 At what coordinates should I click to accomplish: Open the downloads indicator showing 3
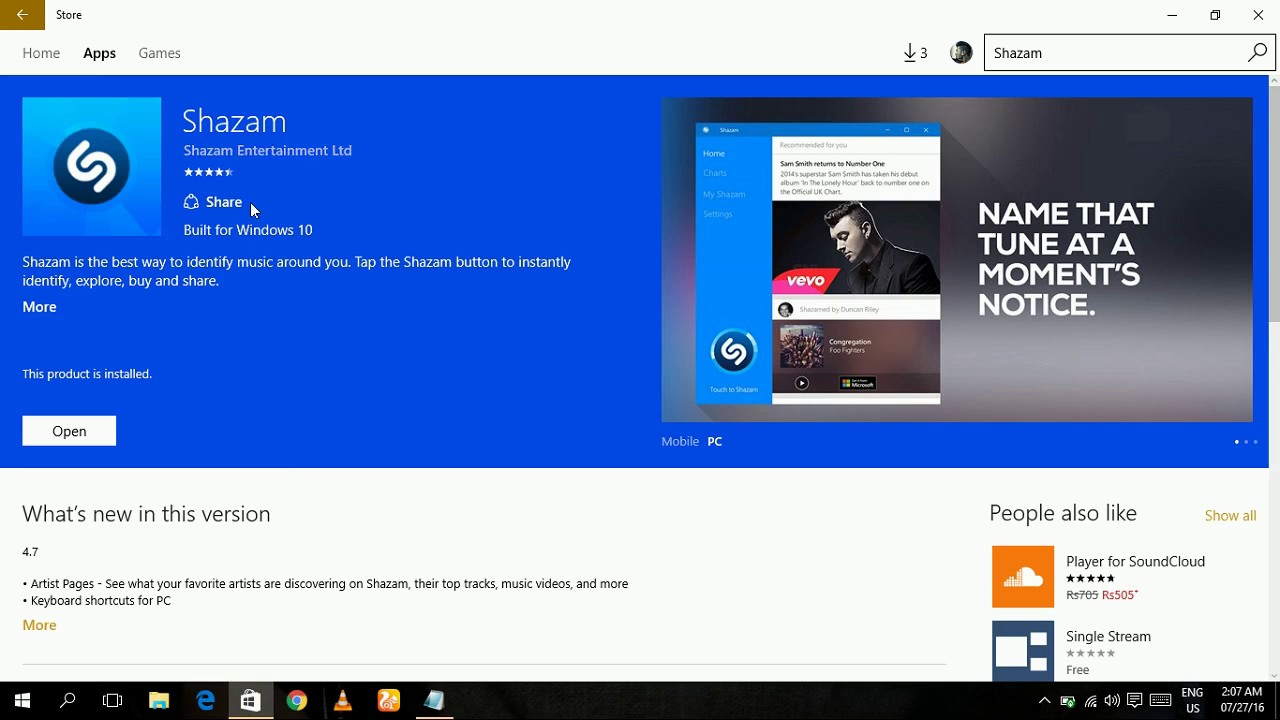(x=915, y=53)
